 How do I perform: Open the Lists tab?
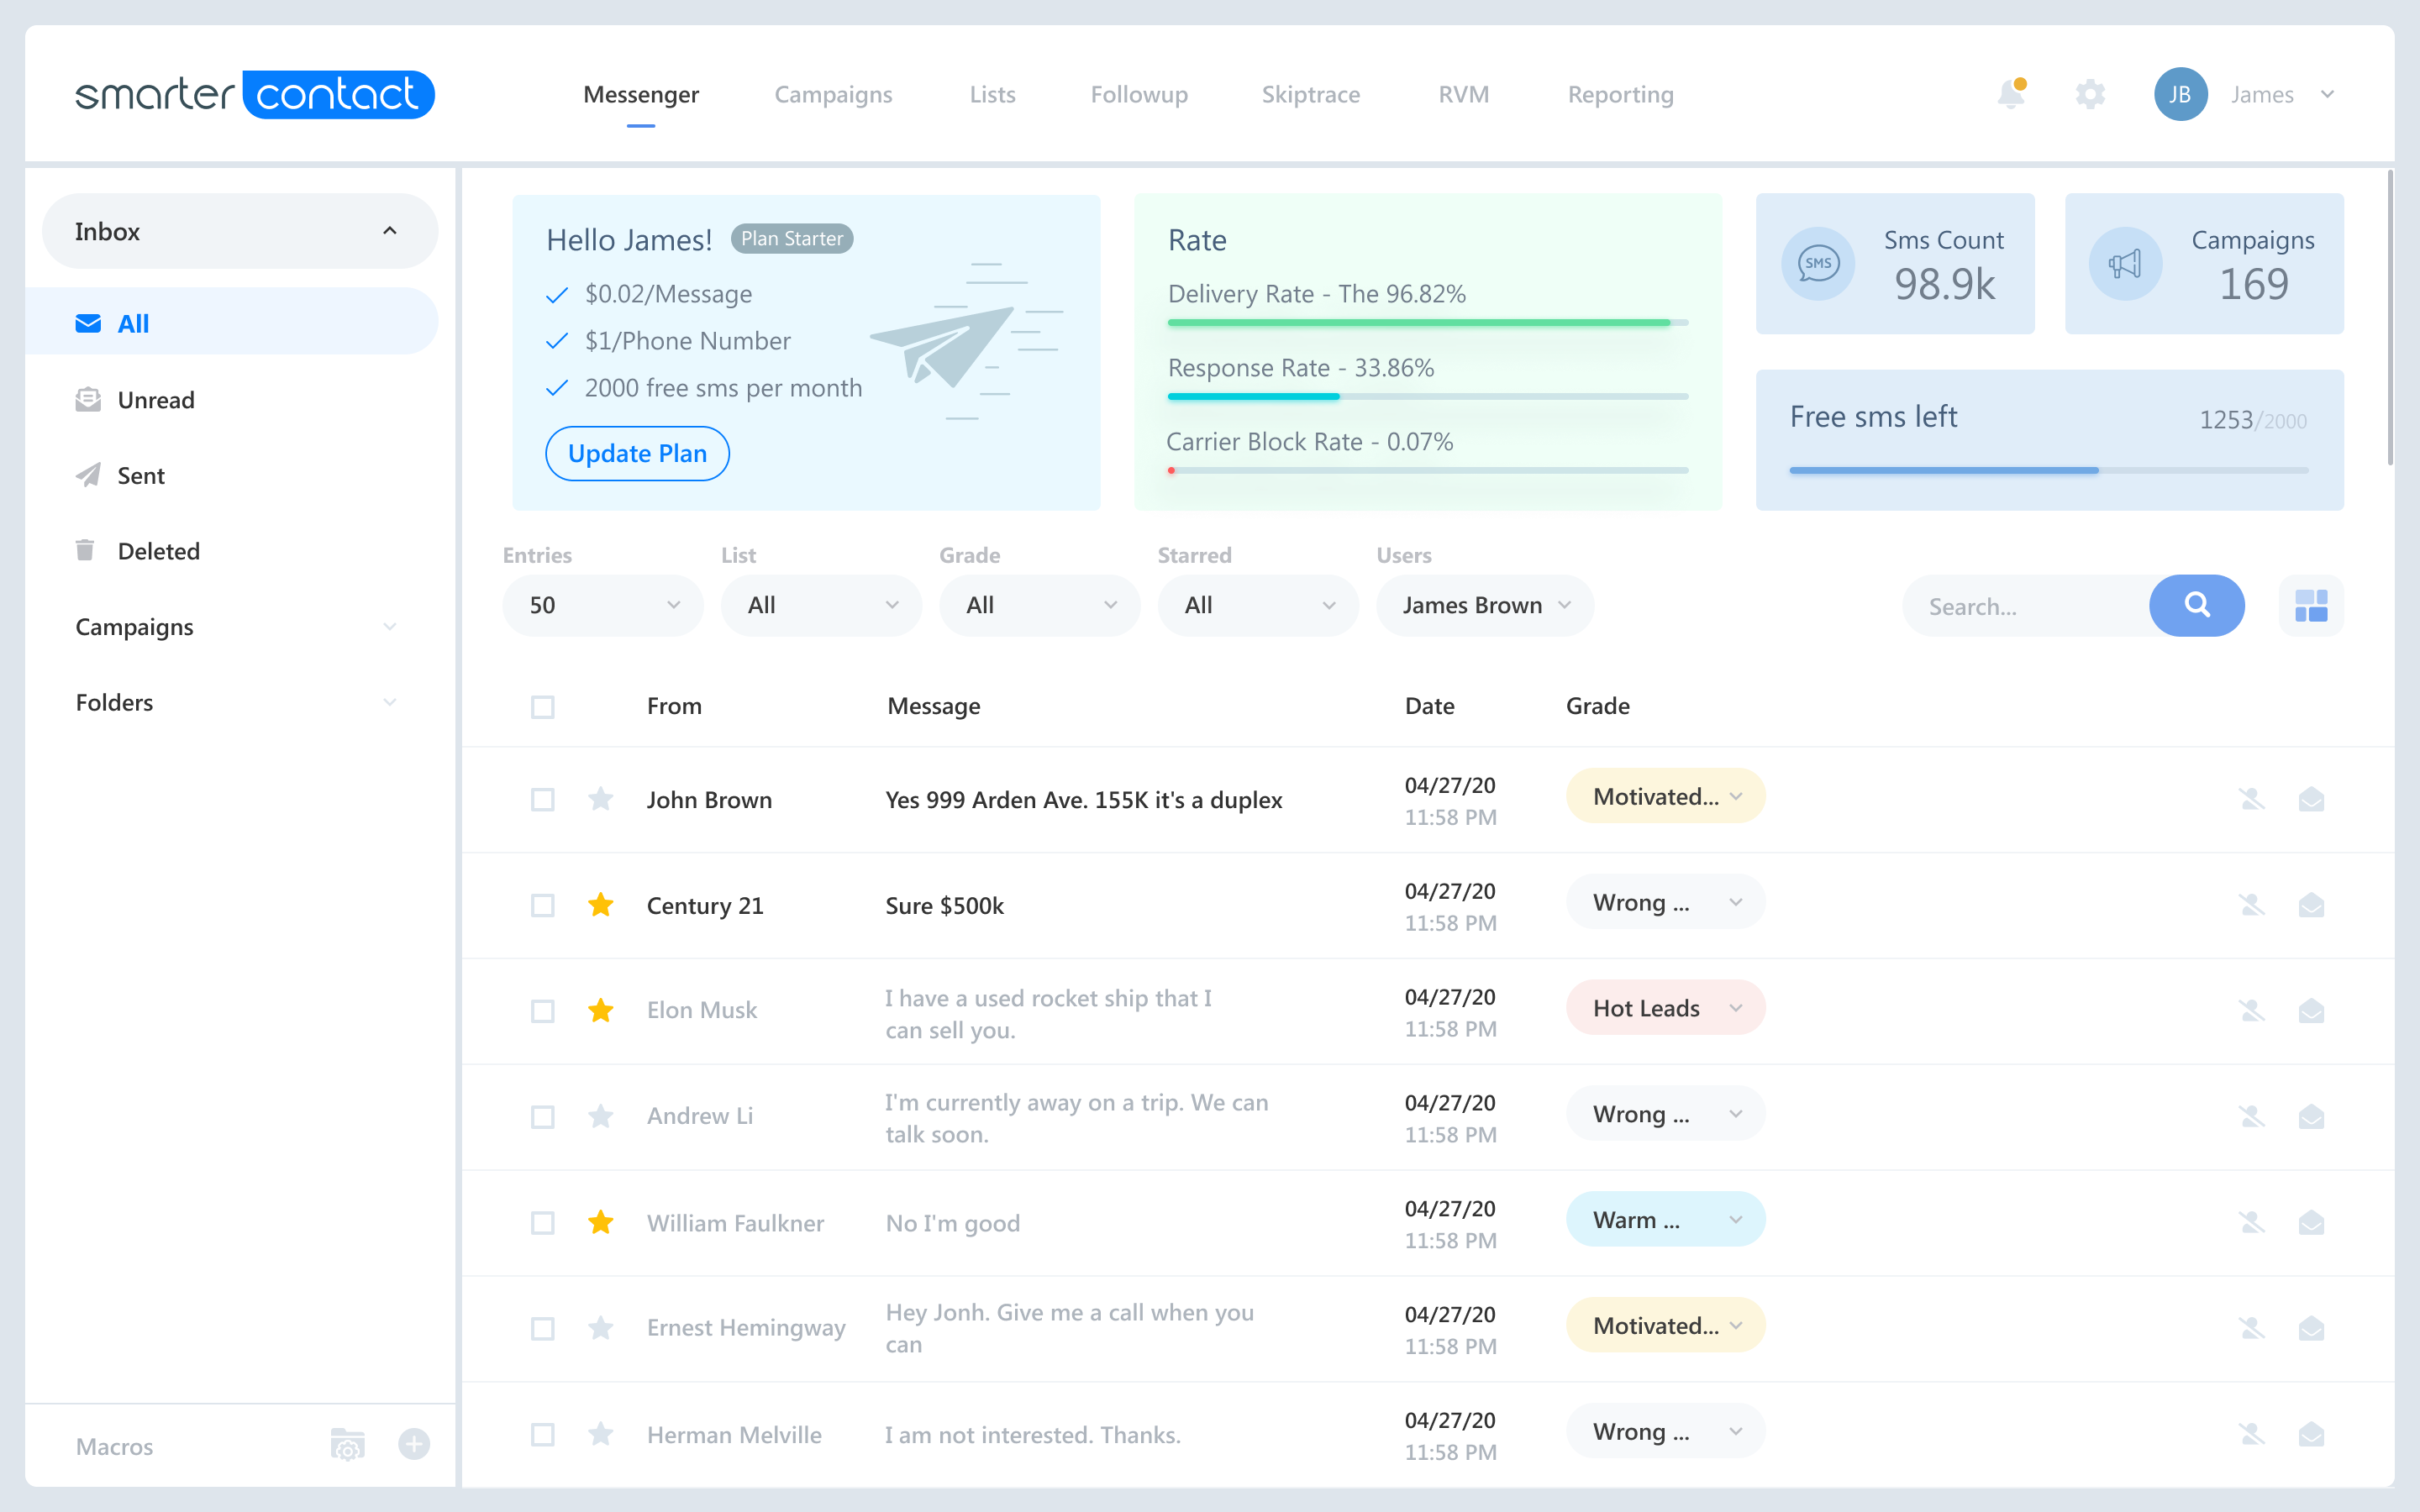[x=992, y=94]
